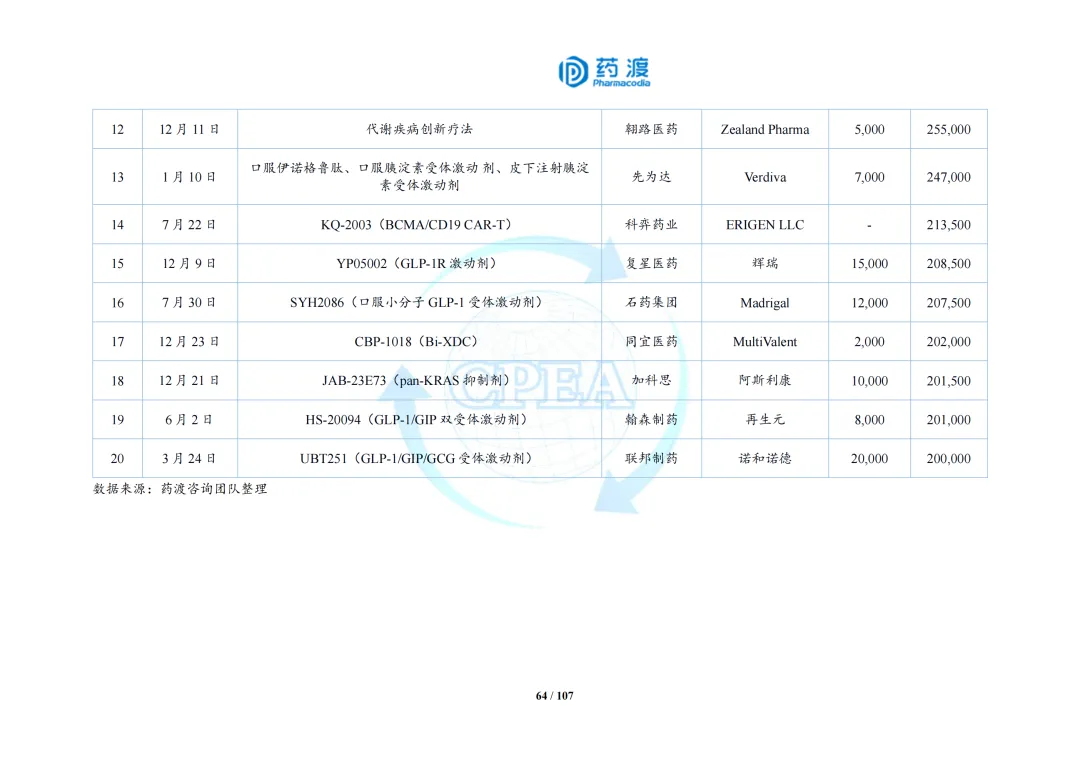This screenshot has width=1080, height=763.
Task: Click the HS-20094 project cell
Action: pyautogui.click(x=419, y=419)
